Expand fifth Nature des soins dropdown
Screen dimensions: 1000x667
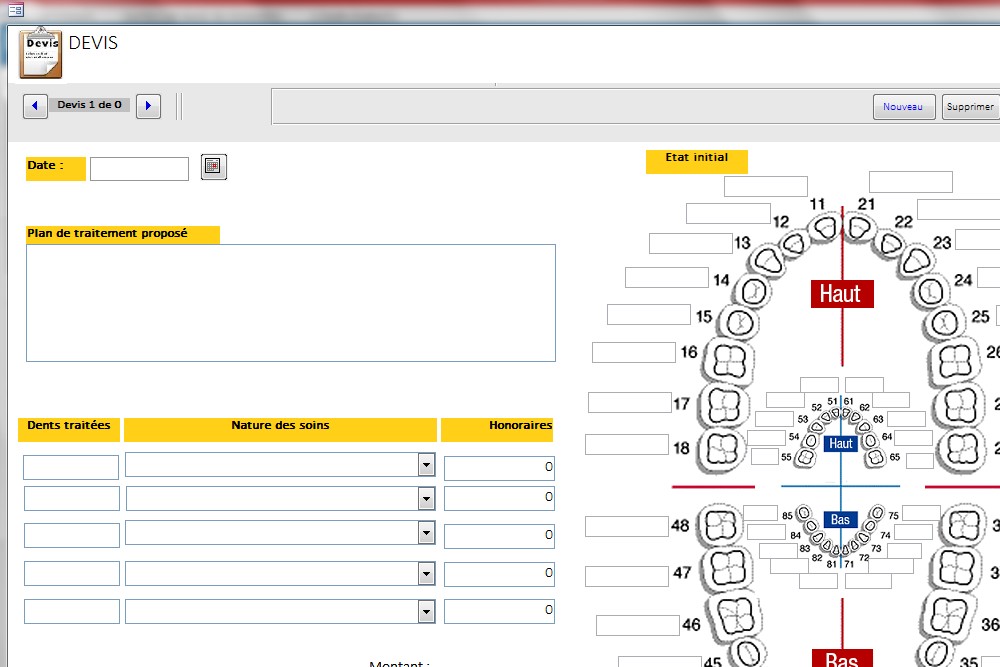click(426, 611)
